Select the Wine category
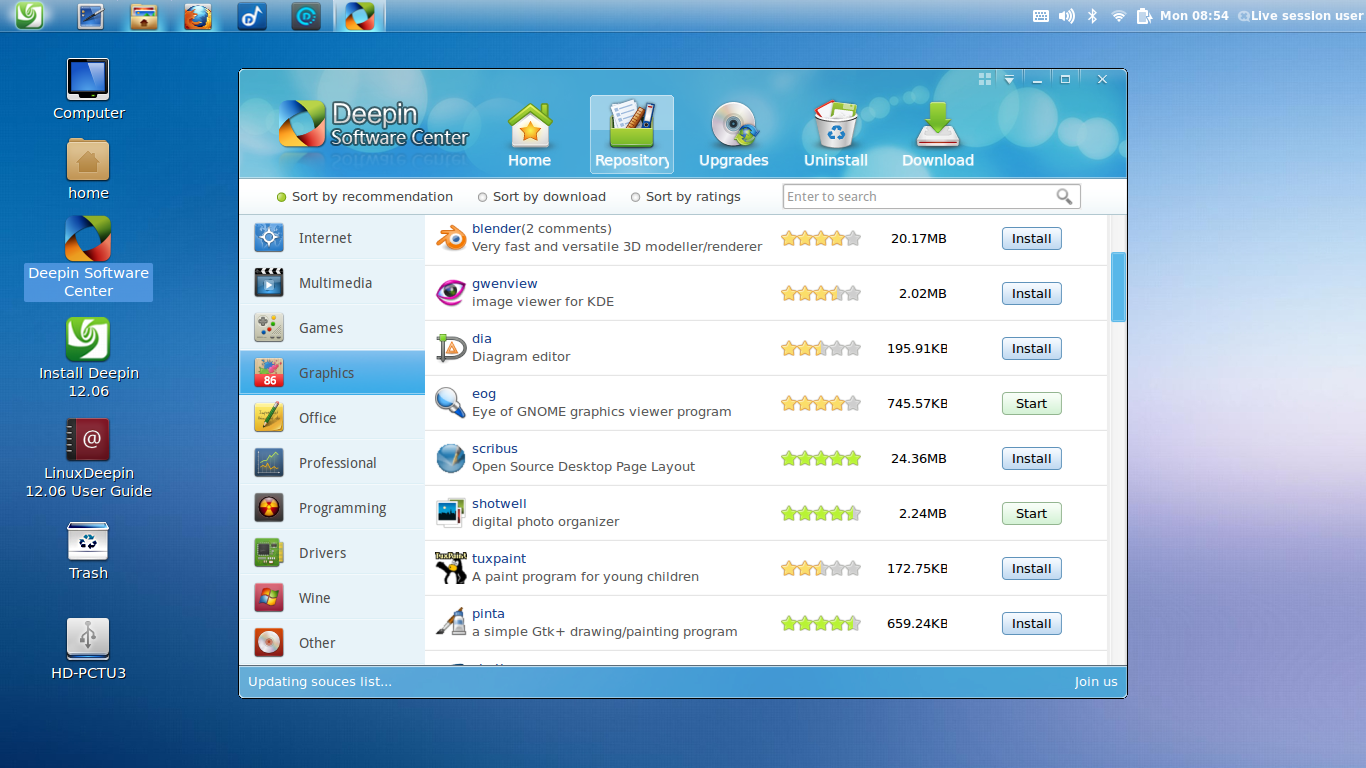 pyautogui.click(x=332, y=598)
